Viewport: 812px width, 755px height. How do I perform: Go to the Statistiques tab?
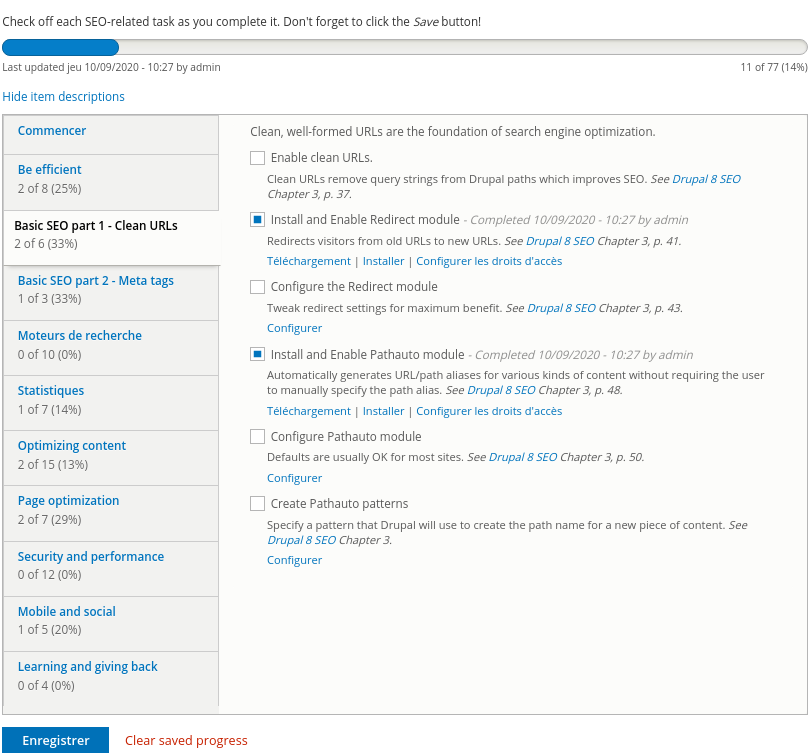[x=51, y=391]
